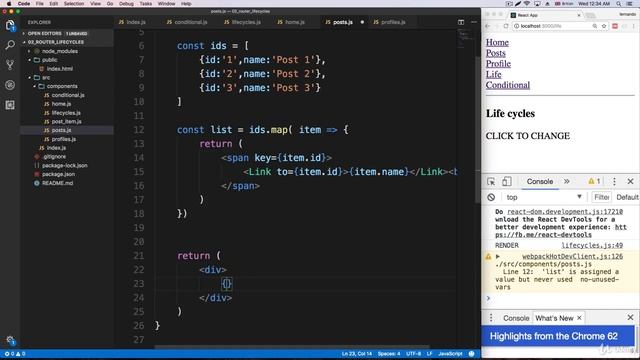Screen dimensions: 640x360
Task: Click the console Filter input field
Action: (601, 197)
